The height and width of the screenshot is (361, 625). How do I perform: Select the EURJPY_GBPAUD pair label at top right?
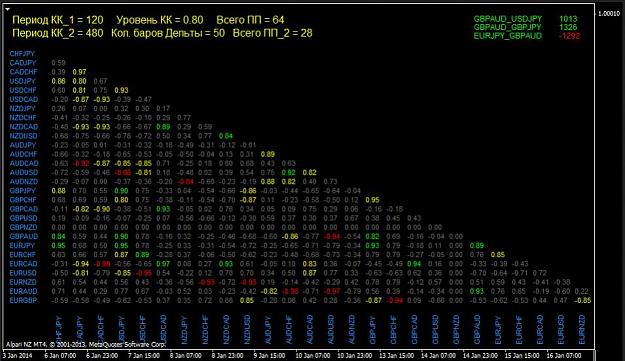click(x=508, y=36)
